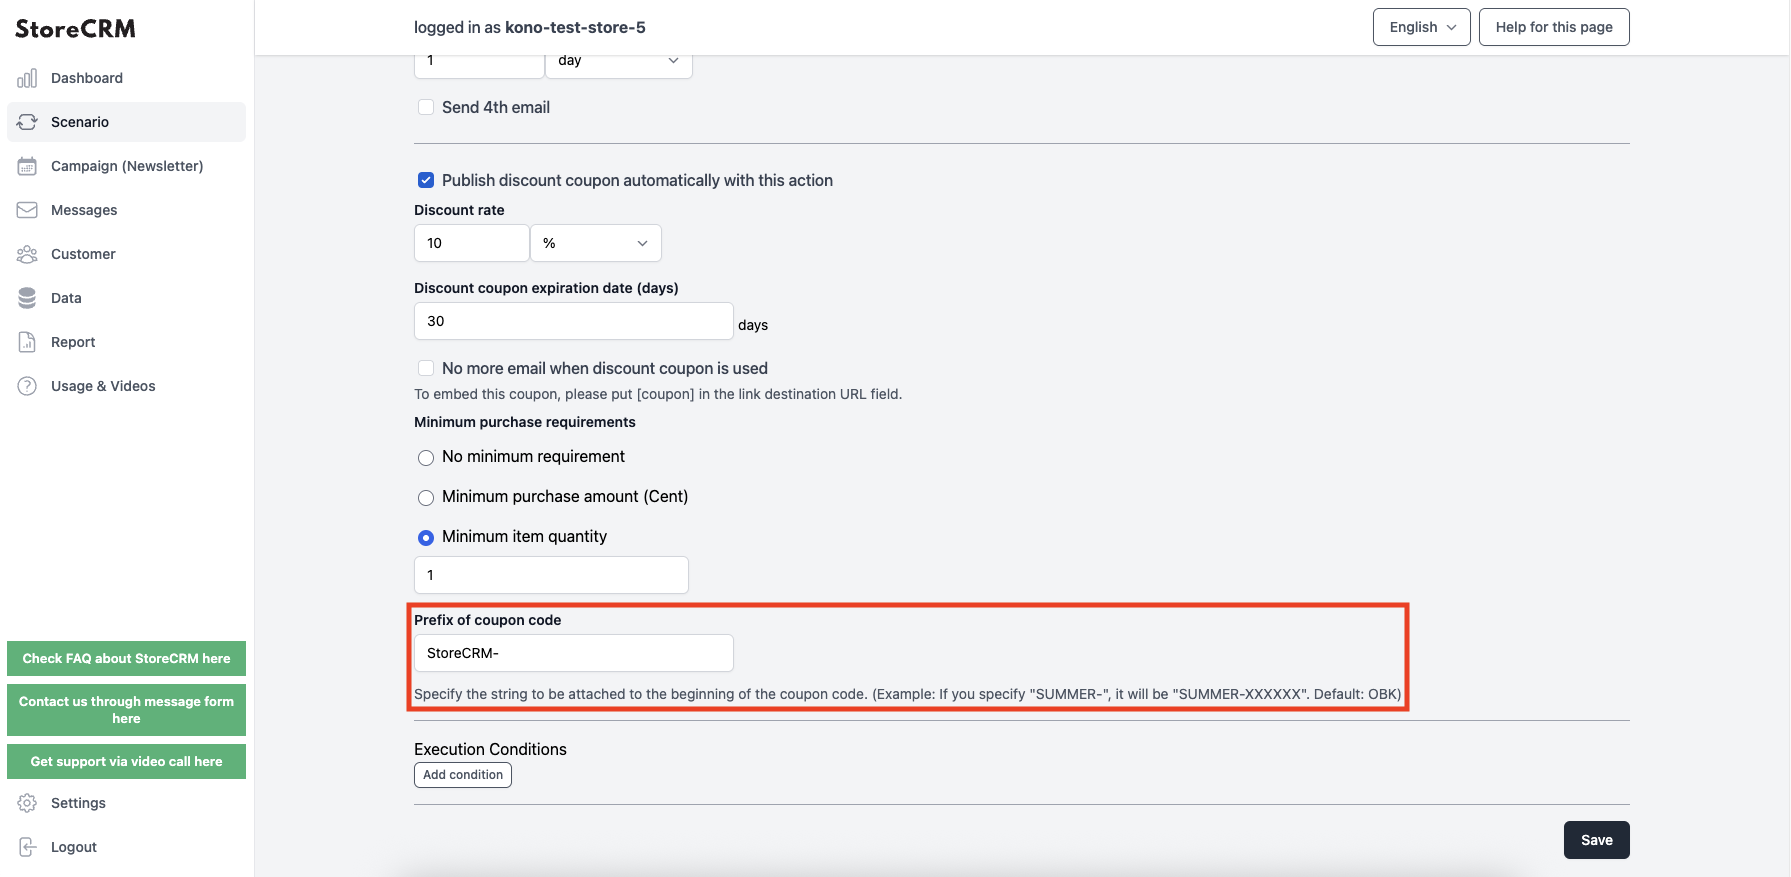Focus the coupon expiration days field
This screenshot has height=877, width=1791.
[574, 321]
